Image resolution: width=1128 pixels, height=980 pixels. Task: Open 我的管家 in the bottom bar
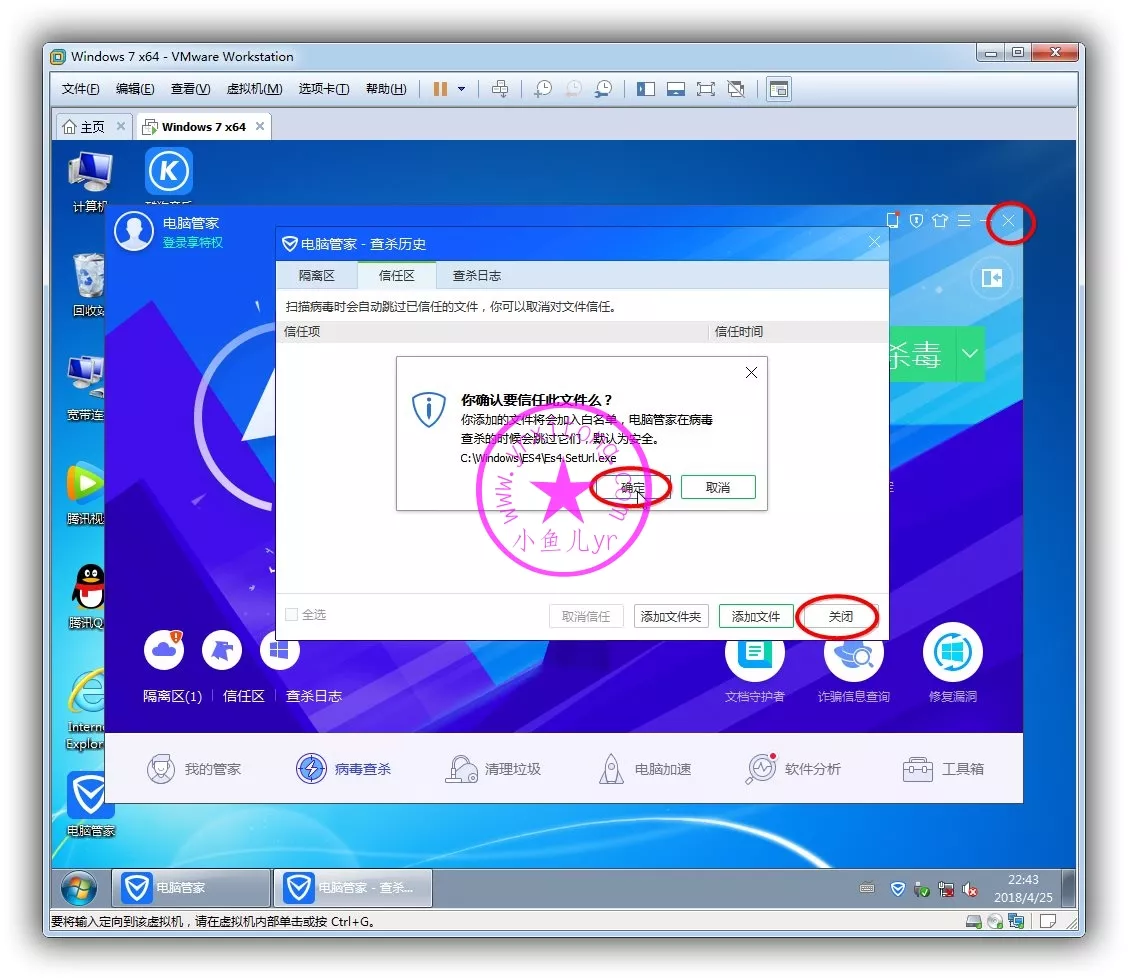[x=195, y=769]
